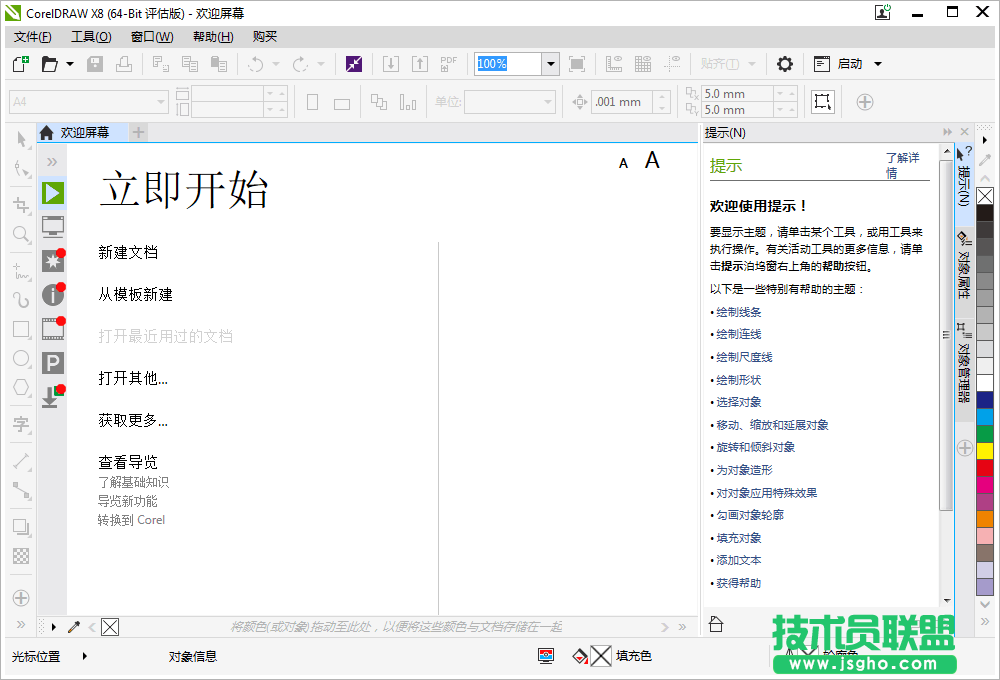
Task: Click the new tab plus button
Action: (x=138, y=133)
